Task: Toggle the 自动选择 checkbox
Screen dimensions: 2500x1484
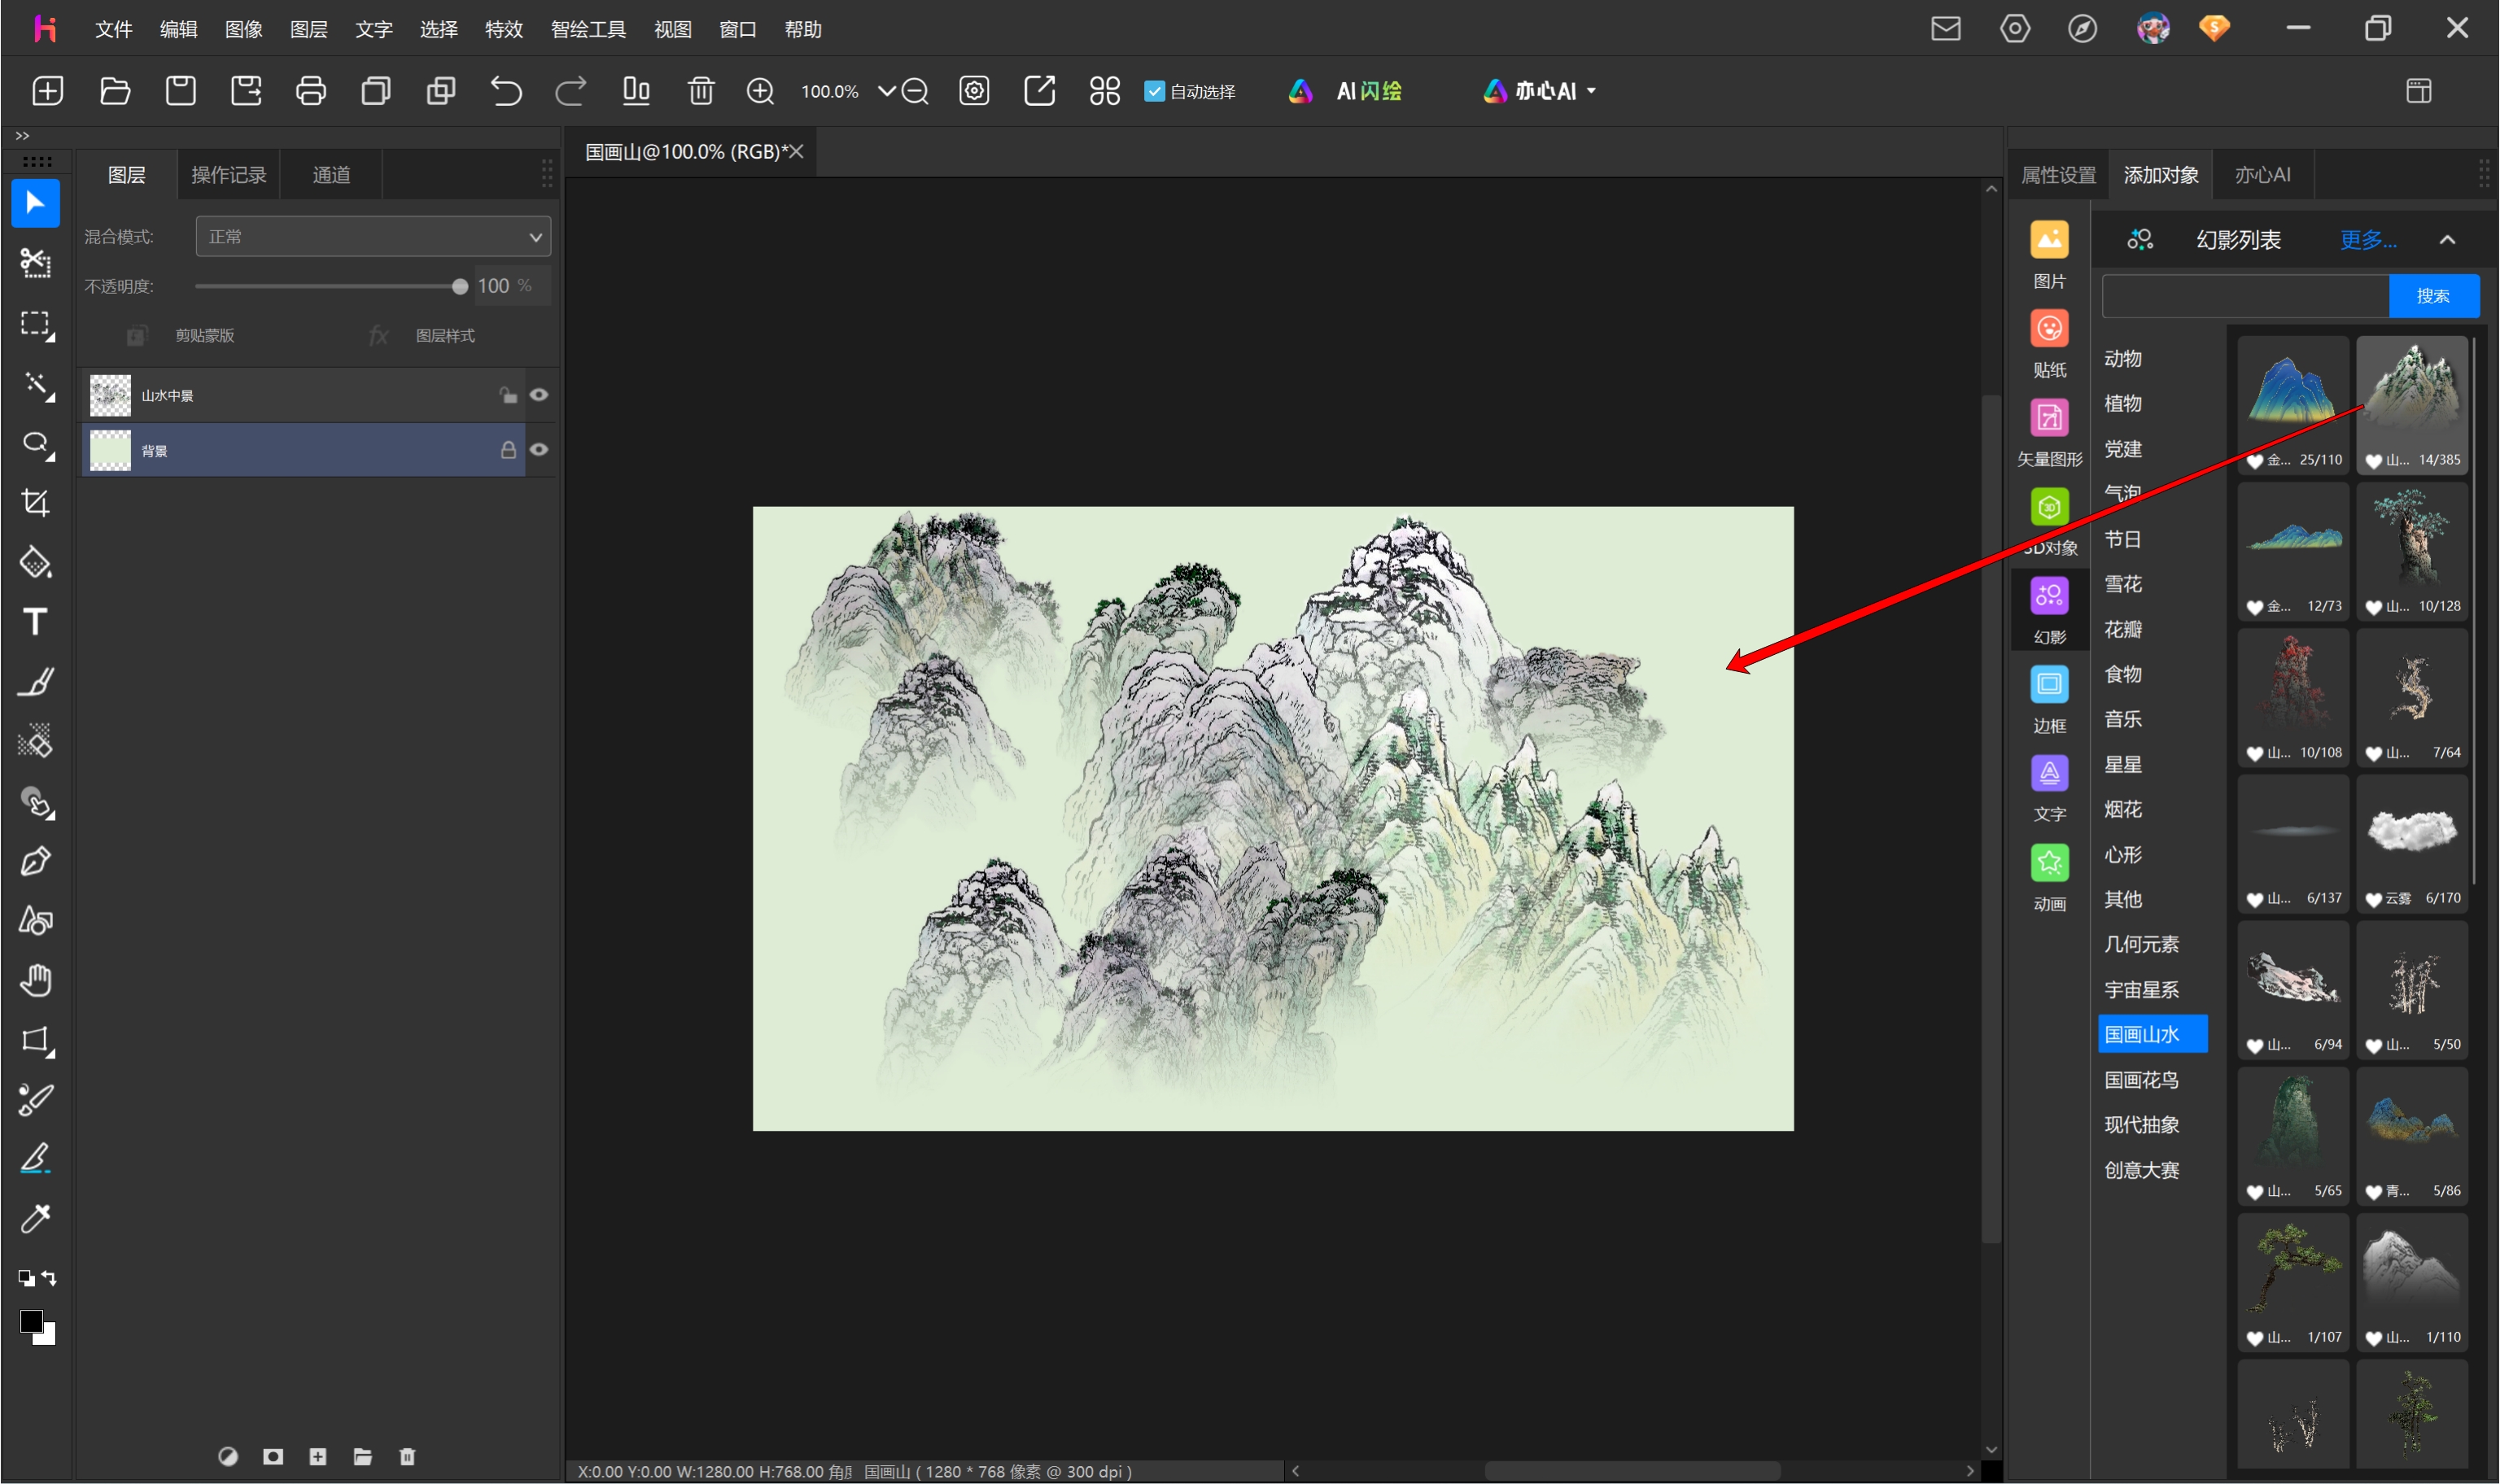Action: click(x=1154, y=91)
